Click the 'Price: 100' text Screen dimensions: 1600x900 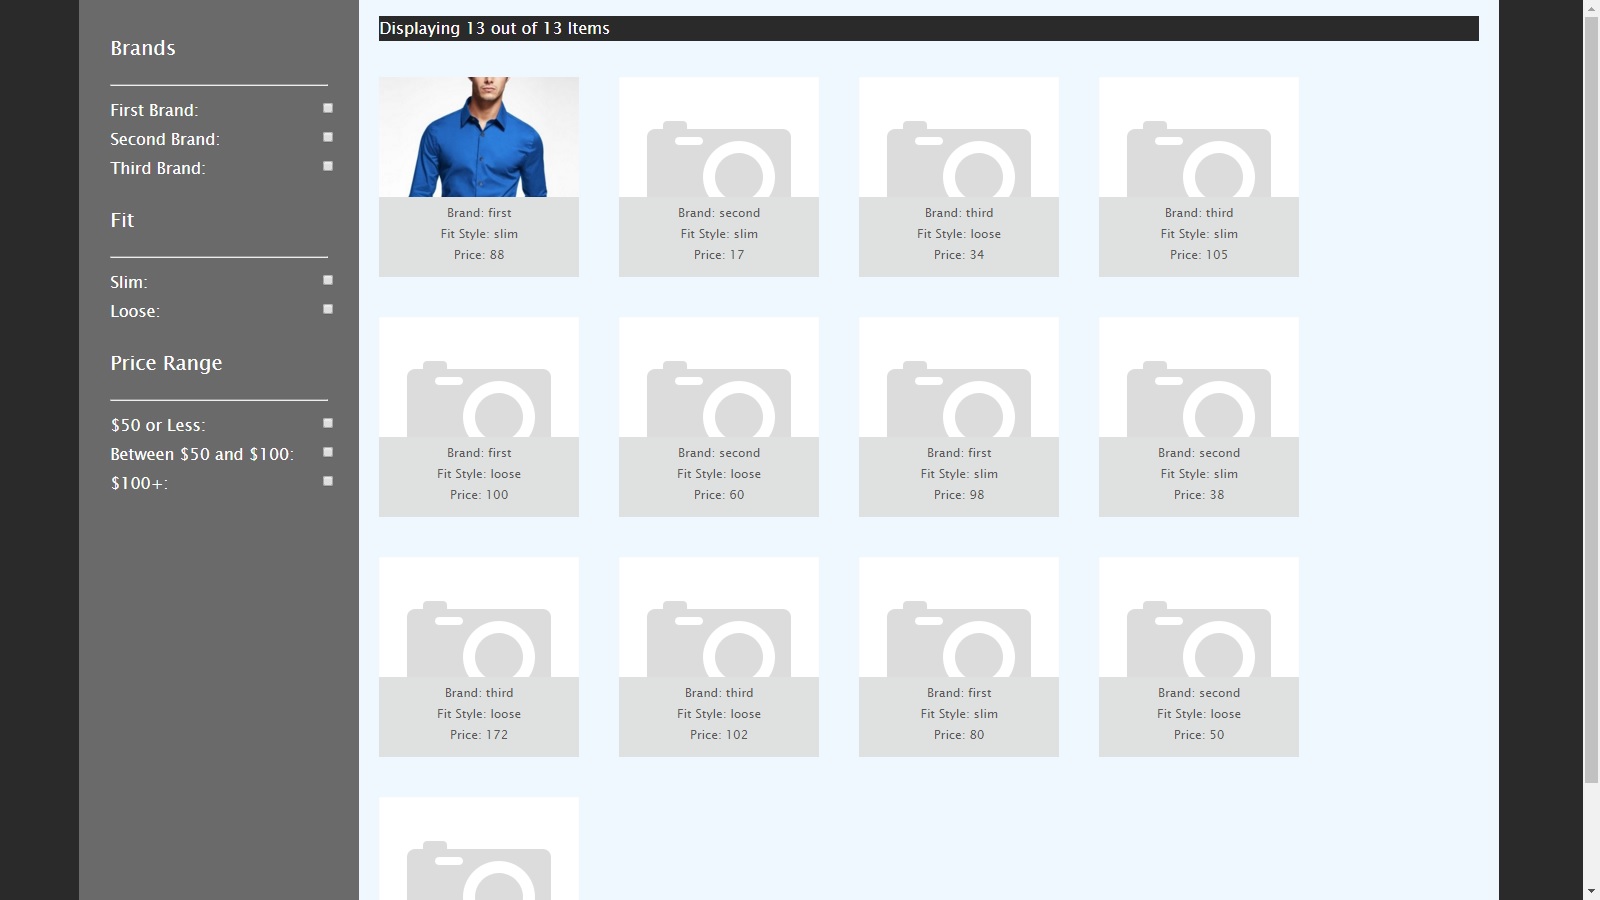(x=479, y=495)
